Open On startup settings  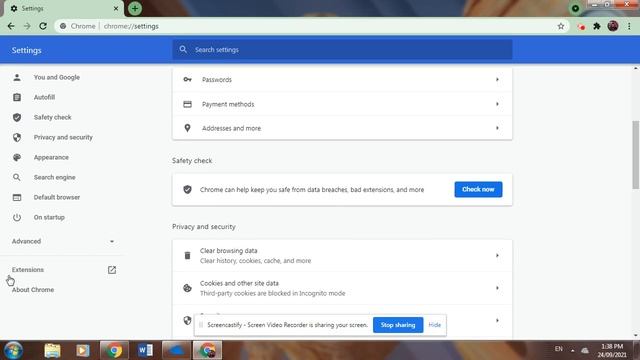click(x=49, y=217)
